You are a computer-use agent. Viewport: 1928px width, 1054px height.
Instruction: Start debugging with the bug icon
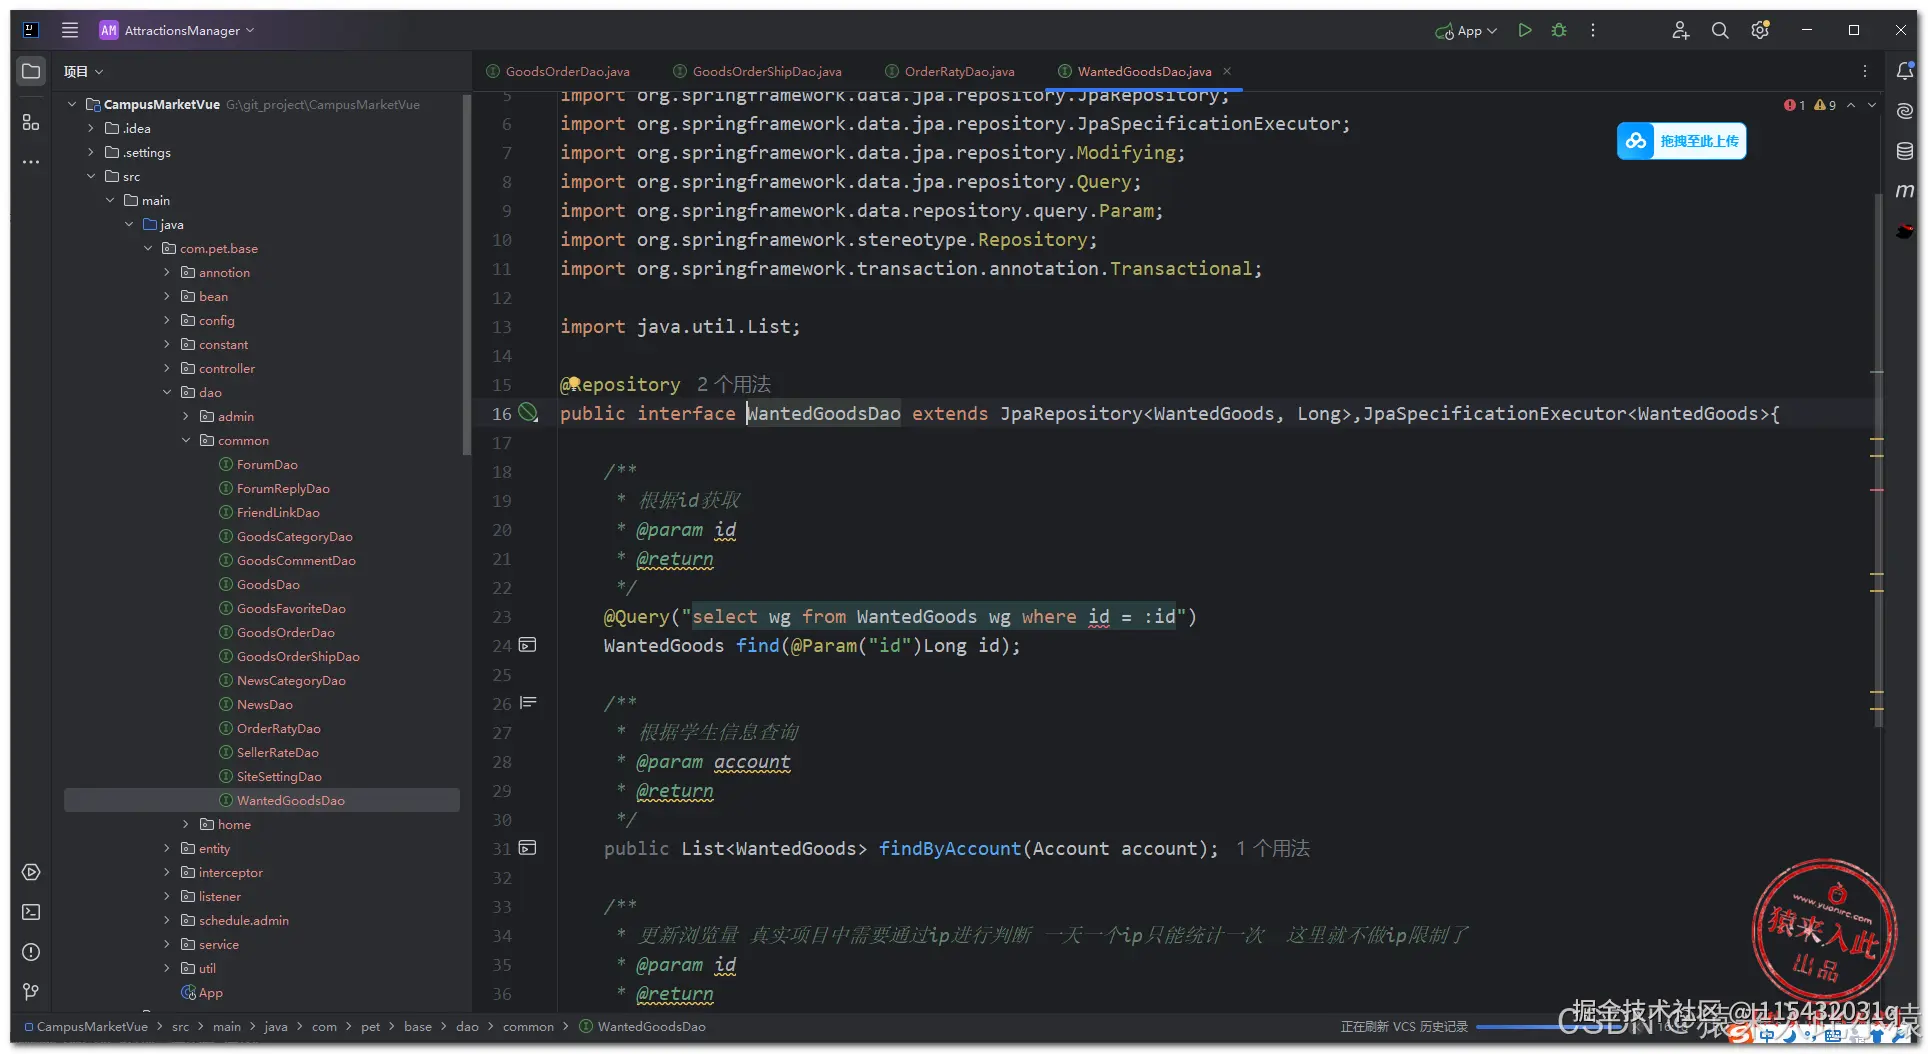click(1559, 30)
